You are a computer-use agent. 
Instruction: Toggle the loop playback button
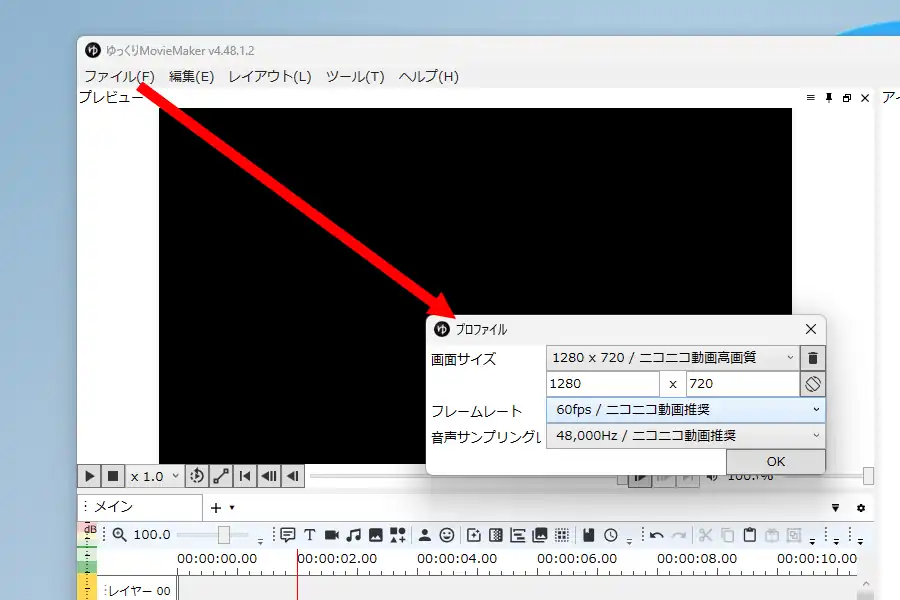tap(197, 477)
